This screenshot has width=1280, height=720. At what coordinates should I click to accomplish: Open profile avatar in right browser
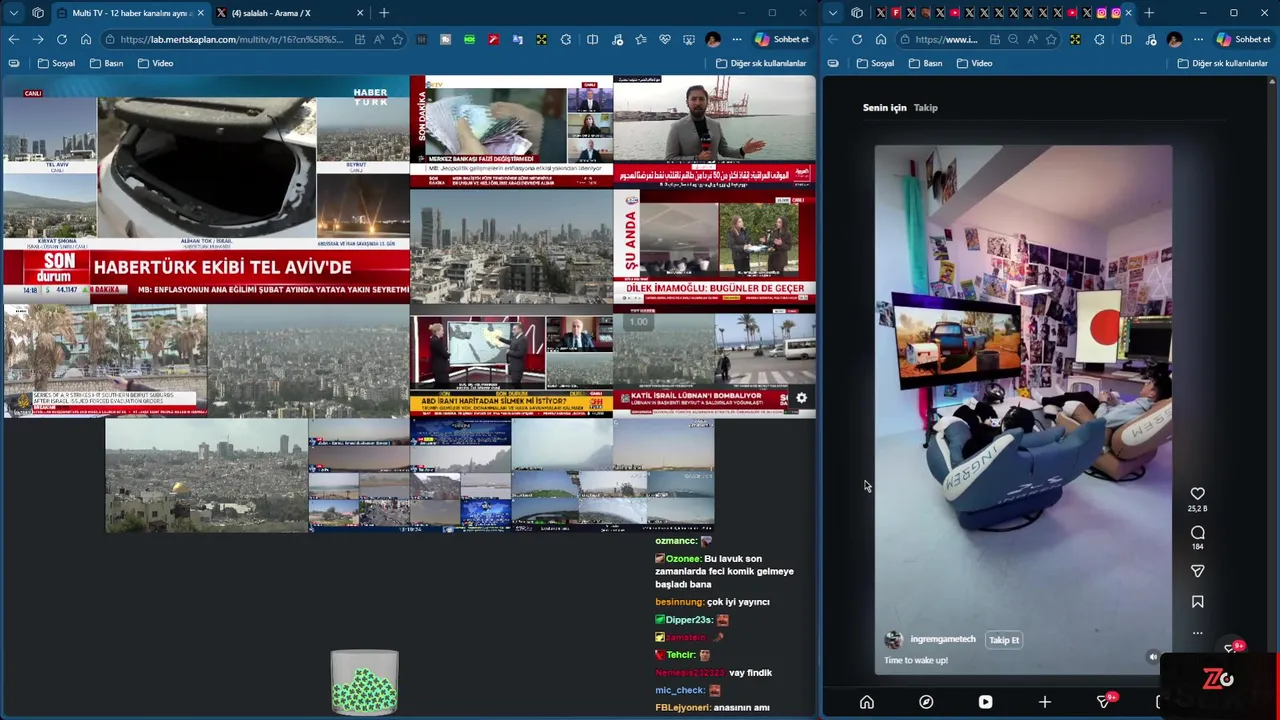[x=1174, y=39]
